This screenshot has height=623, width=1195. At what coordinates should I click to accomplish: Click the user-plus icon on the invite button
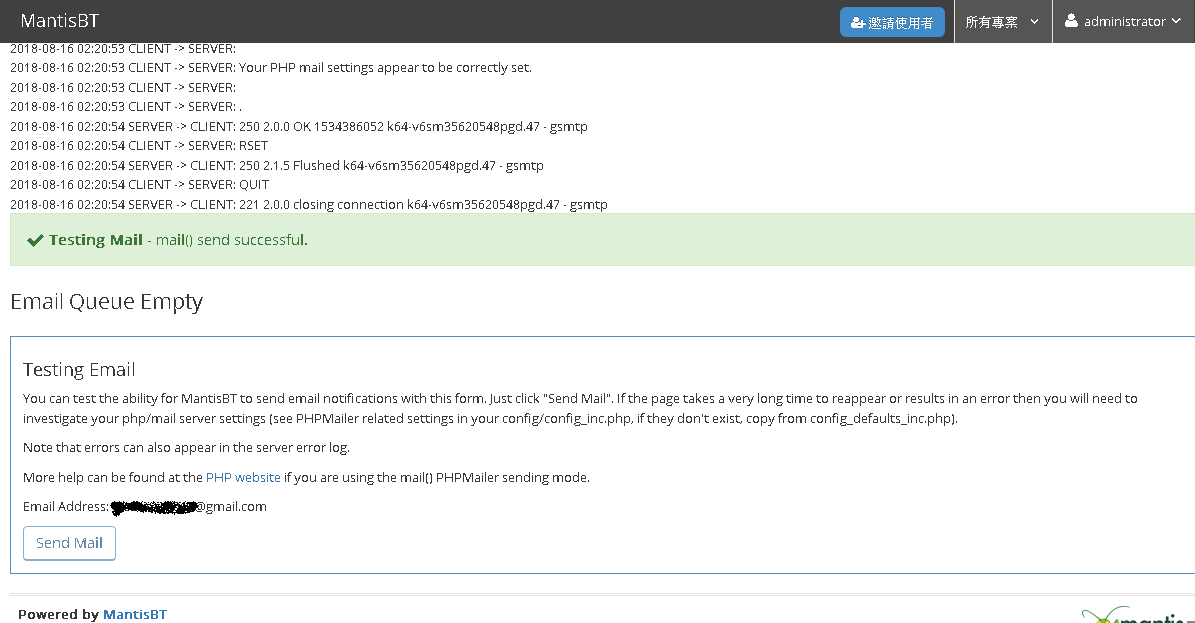[x=858, y=22]
